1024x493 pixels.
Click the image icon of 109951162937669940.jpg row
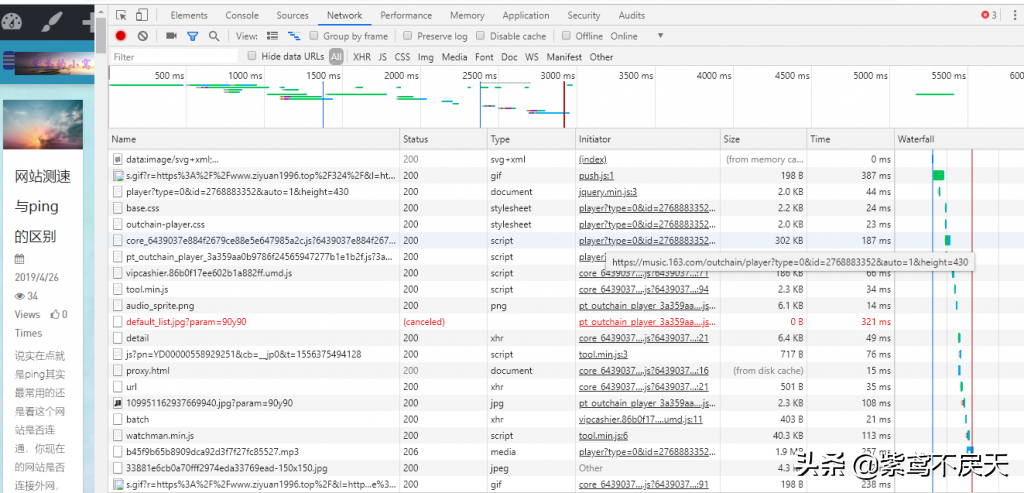(118, 403)
